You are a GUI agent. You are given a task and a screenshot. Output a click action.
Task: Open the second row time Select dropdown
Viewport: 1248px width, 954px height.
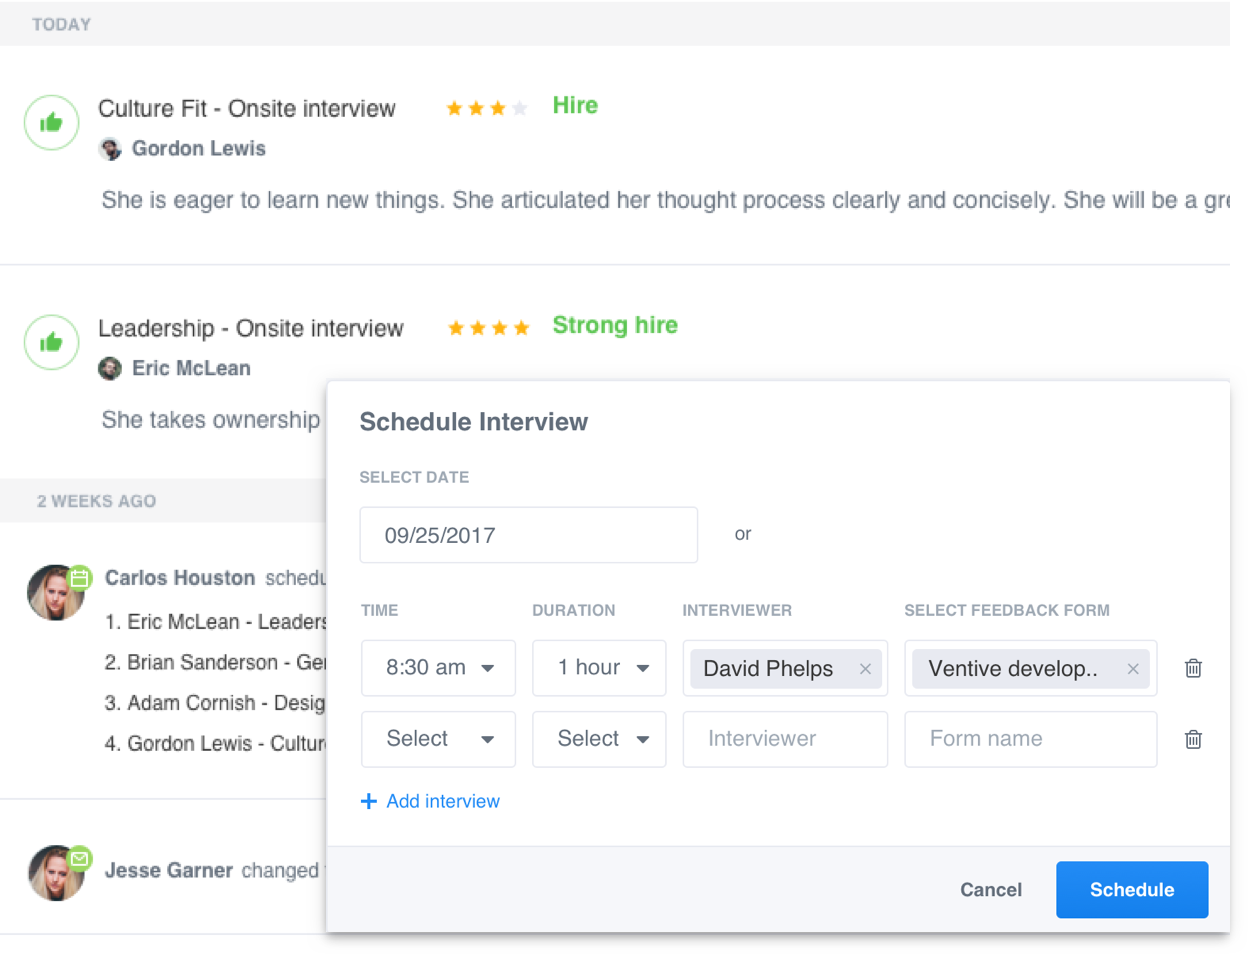tap(438, 739)
